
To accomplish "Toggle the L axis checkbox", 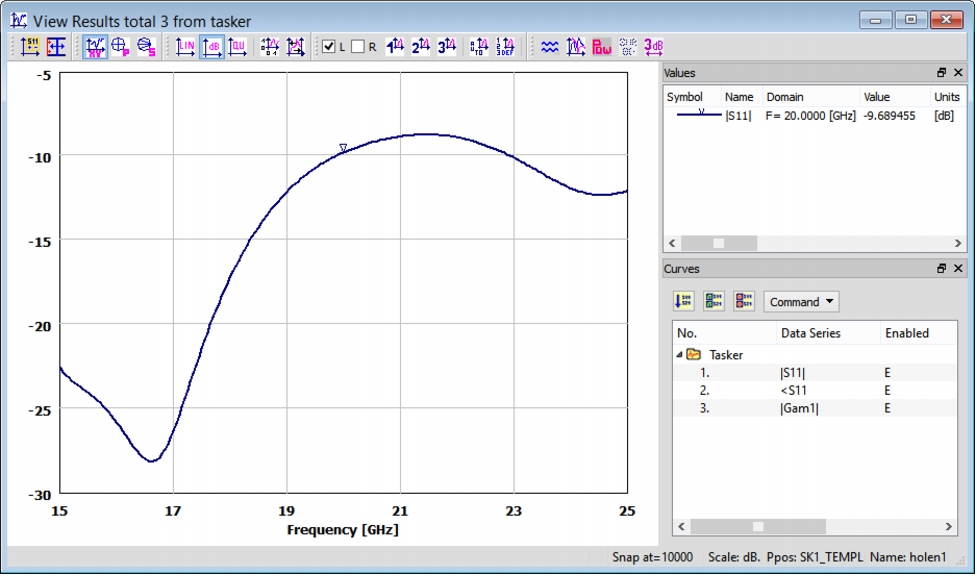I will point(329,47).
